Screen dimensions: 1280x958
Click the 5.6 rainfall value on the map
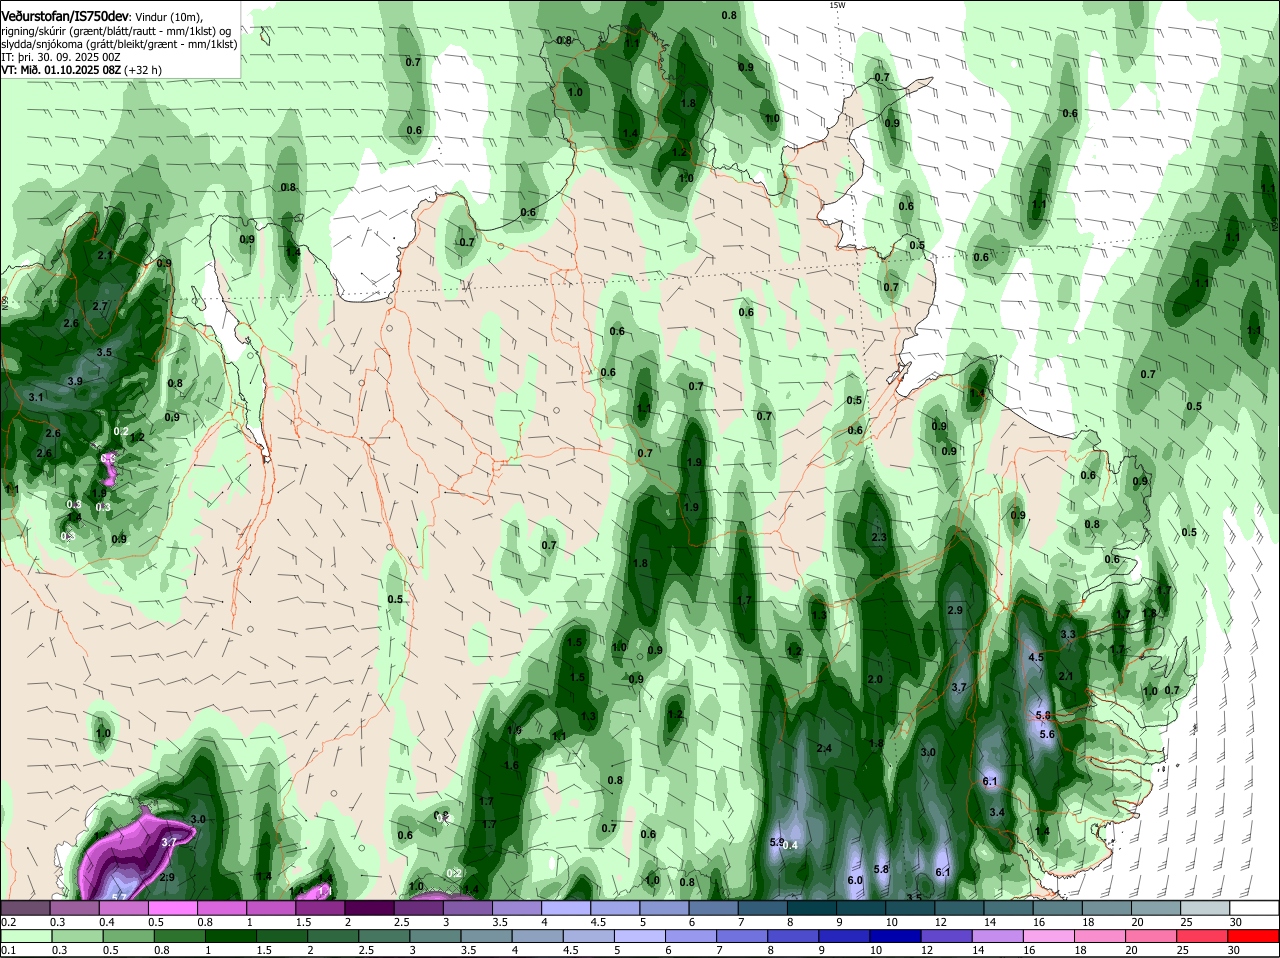pos(1047,734)
